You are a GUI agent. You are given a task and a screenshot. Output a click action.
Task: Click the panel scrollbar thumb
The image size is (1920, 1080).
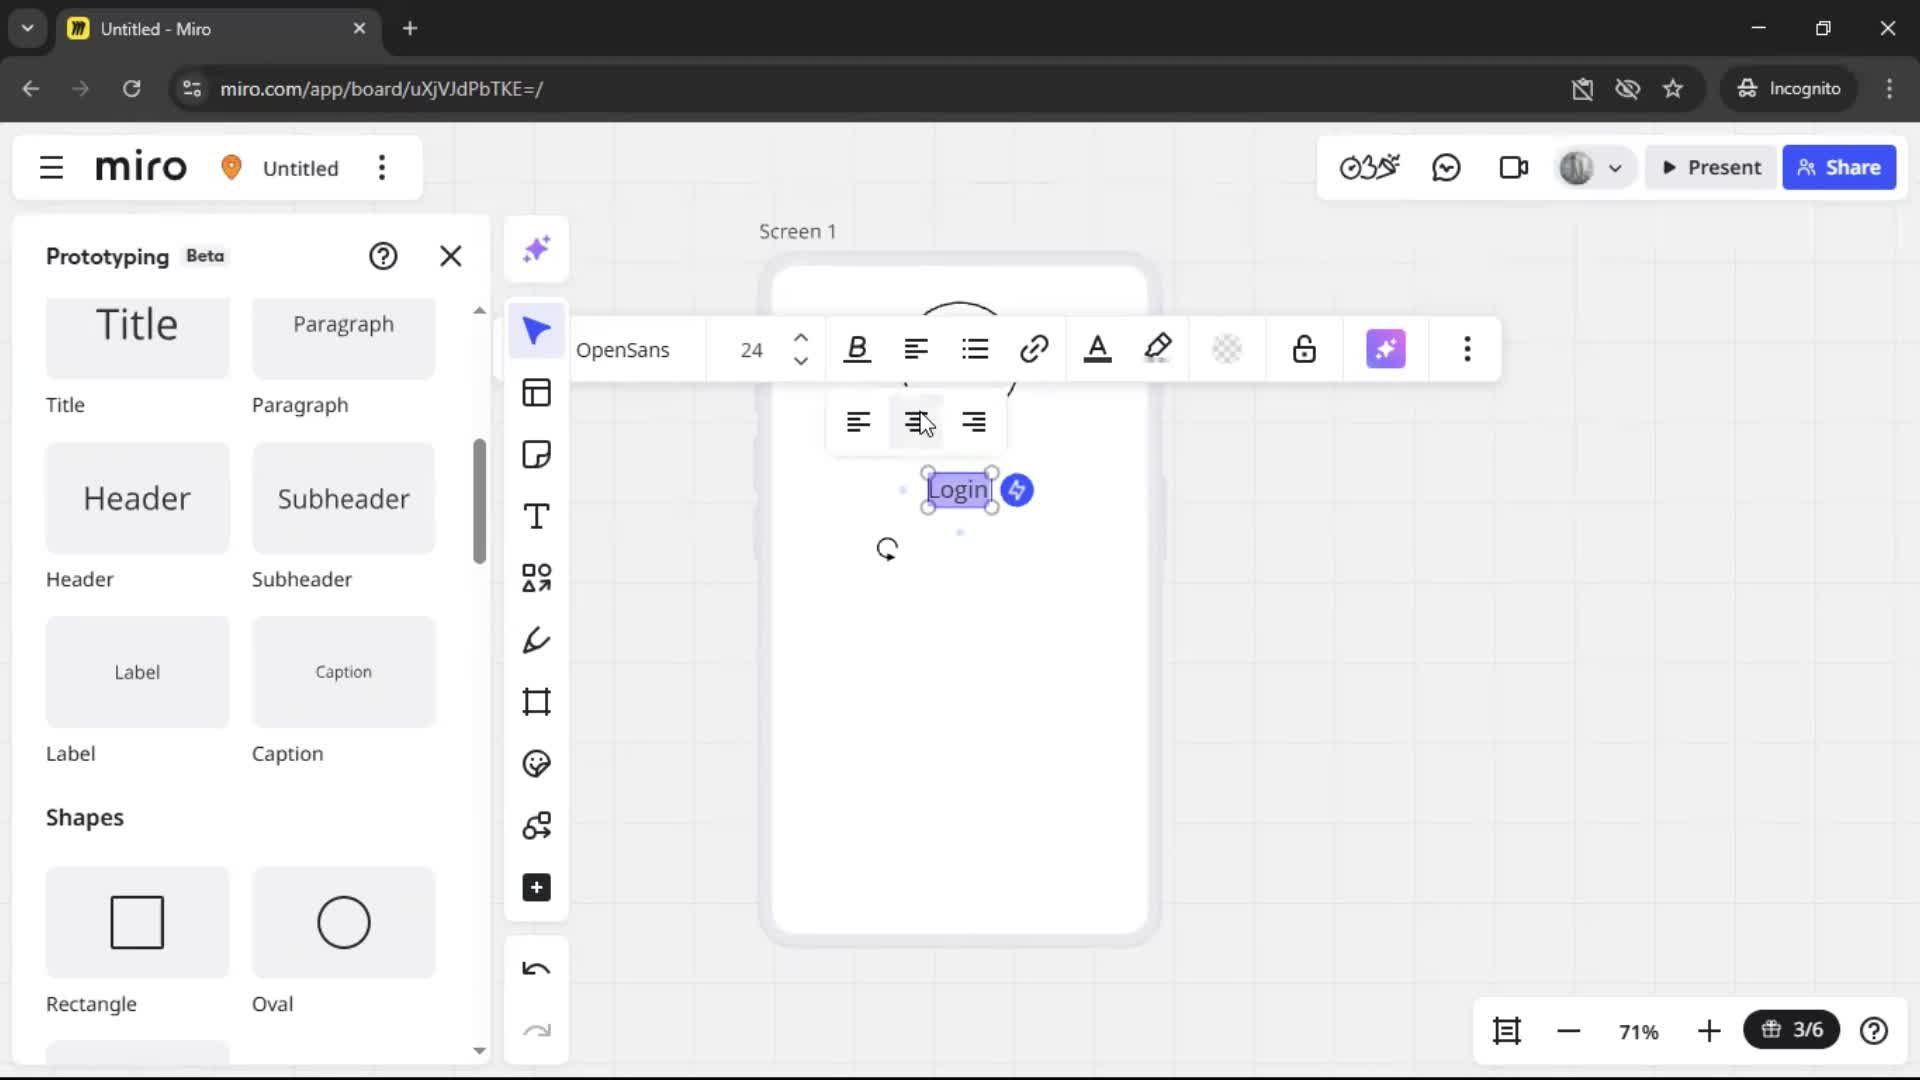coord(479,500)
